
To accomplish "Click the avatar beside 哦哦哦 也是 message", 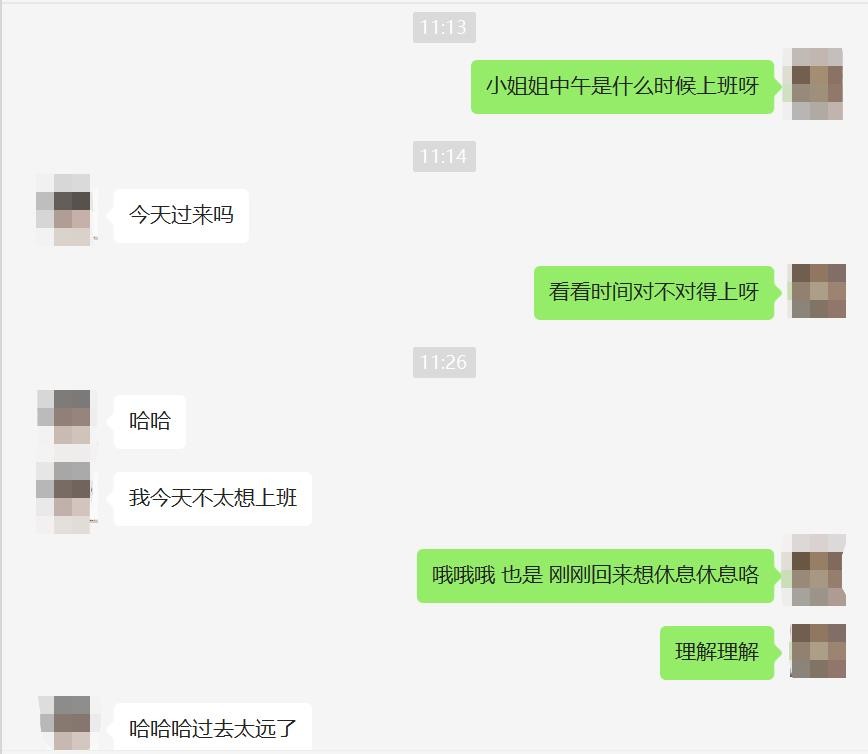I will pos(819,570).
